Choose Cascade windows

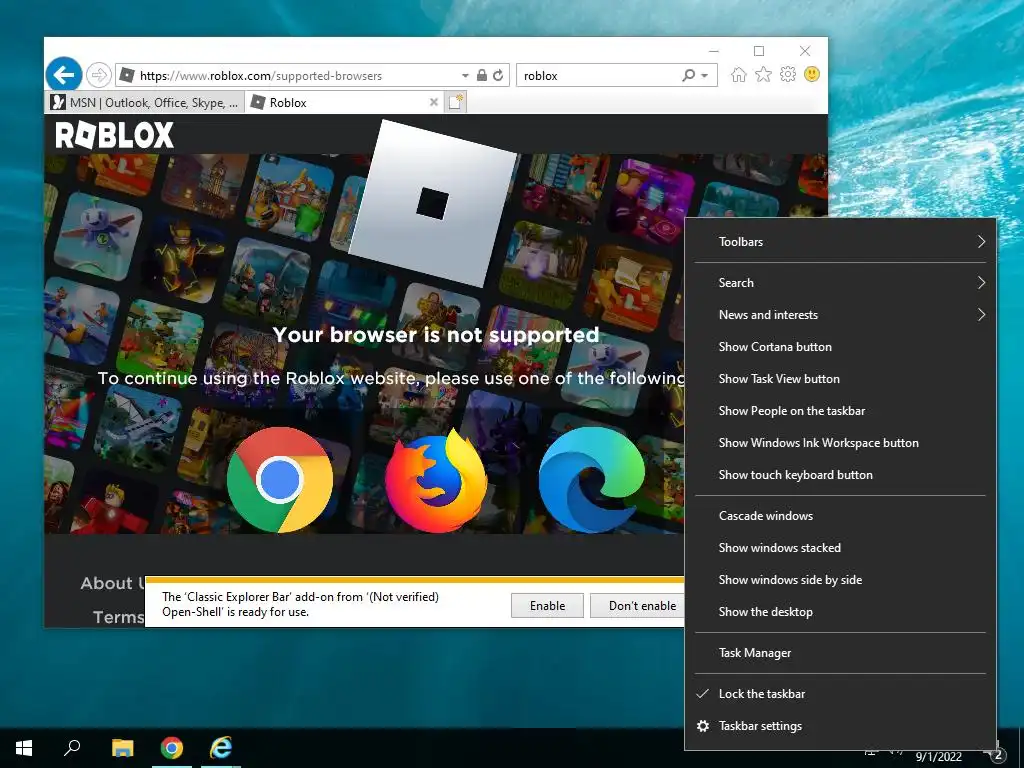(x=840, y=516)
